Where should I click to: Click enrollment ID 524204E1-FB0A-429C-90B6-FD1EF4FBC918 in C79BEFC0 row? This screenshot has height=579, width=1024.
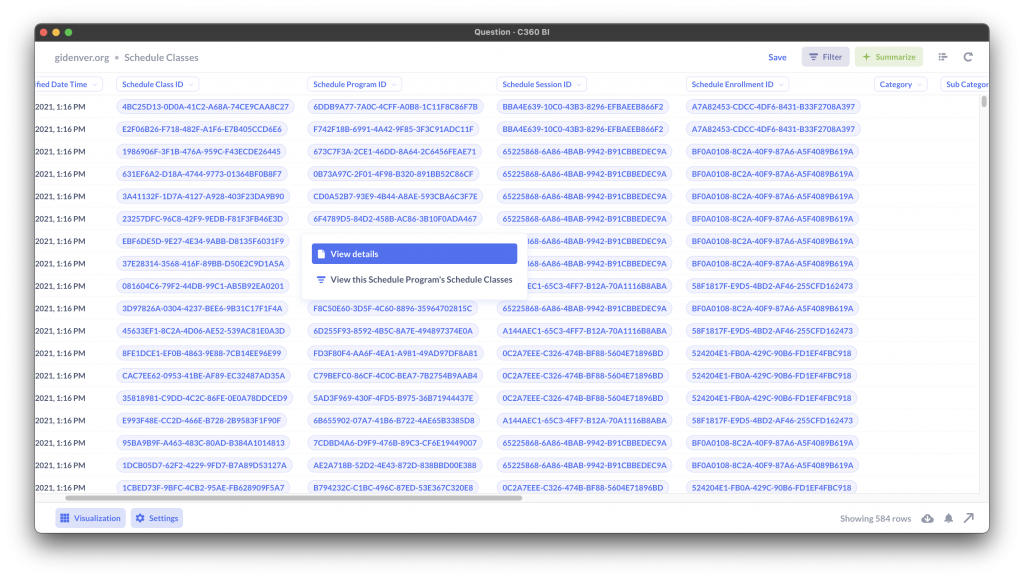tap(771, 375)
